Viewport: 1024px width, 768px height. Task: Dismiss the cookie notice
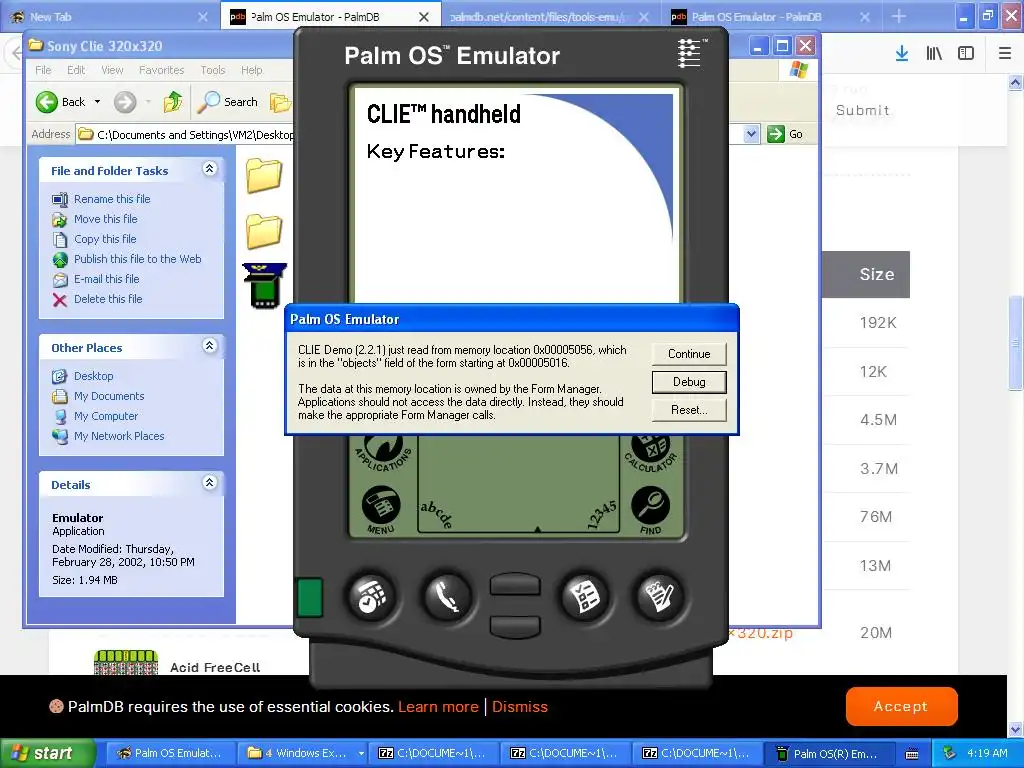point(520,707)
